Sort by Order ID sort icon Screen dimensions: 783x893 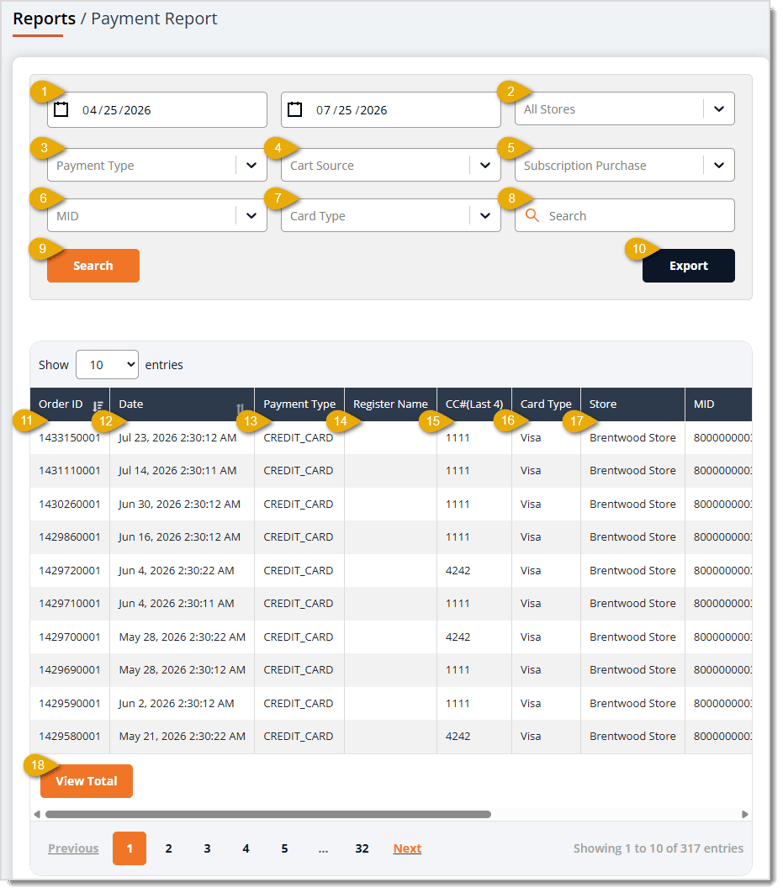pyautogui.click(x=98, y=405)
